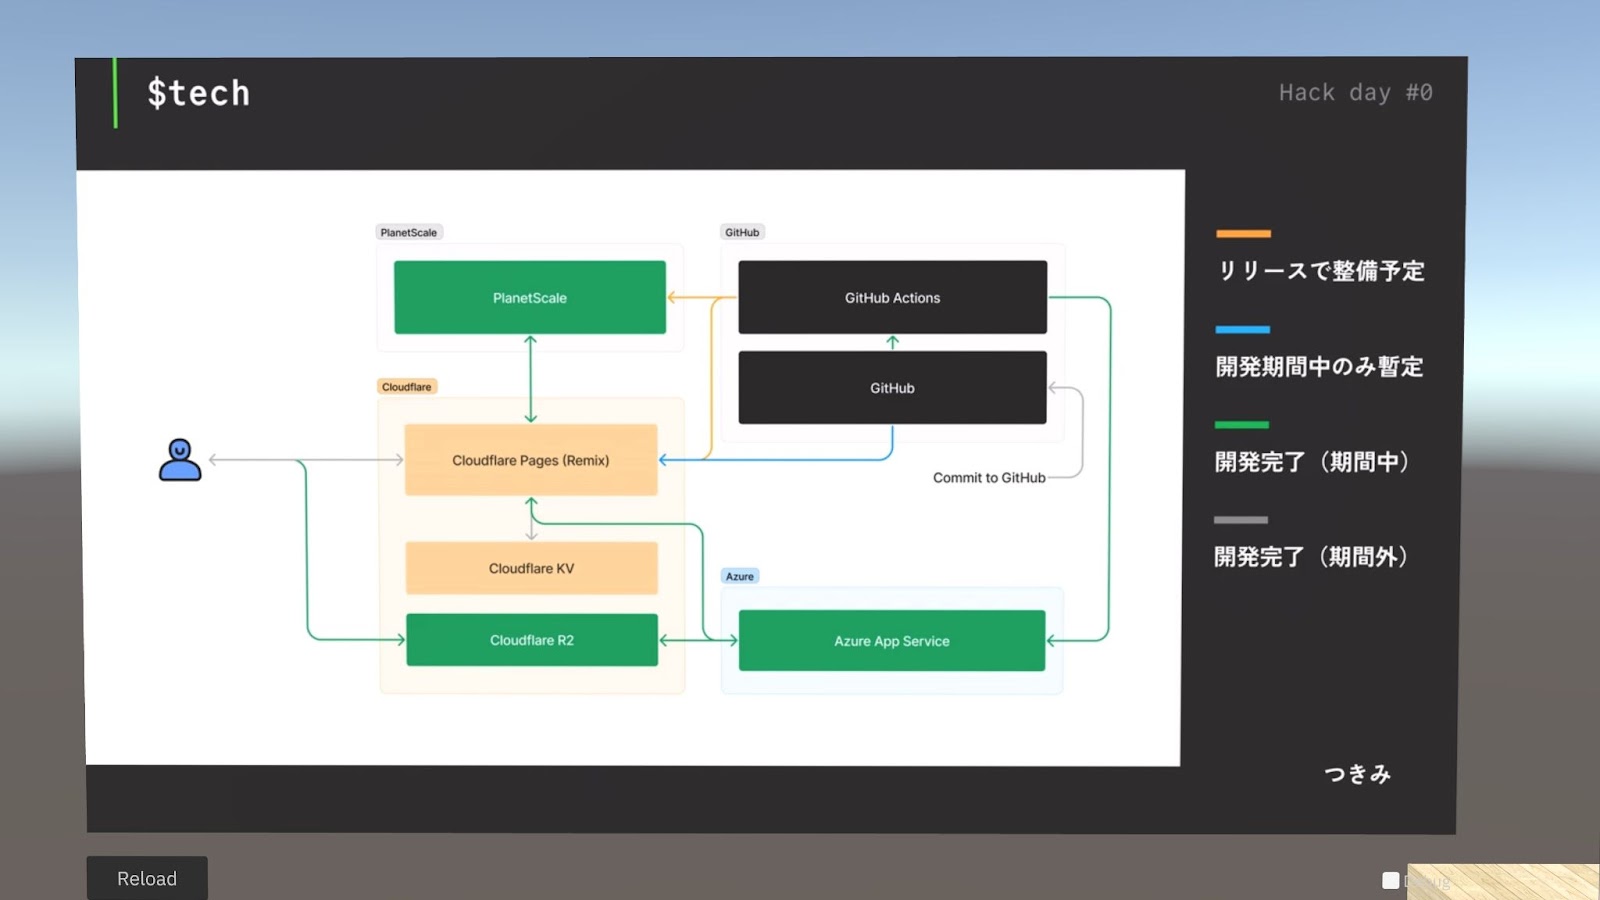Click the Reload button
Screen dimensions: 1600x900
click(147, 878)
